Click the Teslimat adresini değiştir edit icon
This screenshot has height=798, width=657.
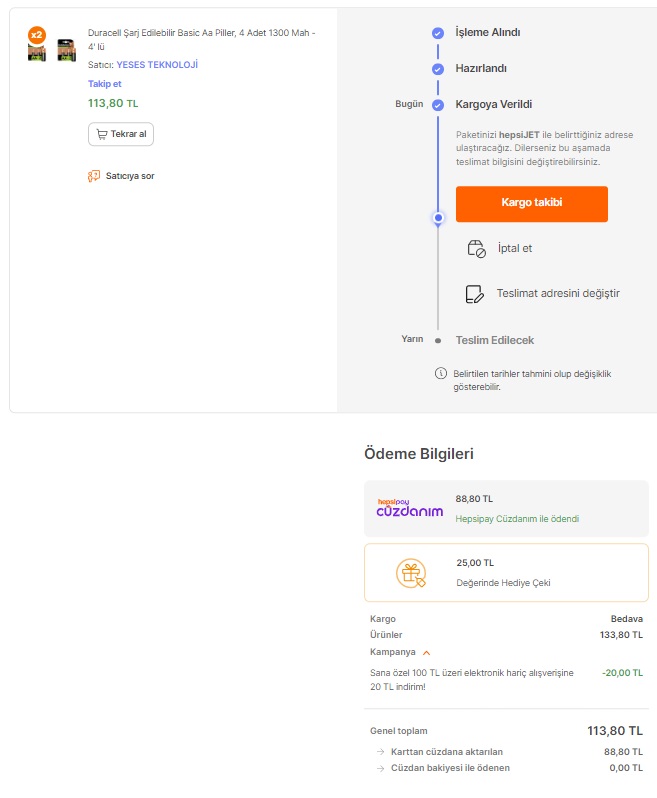tap(474, 294)
